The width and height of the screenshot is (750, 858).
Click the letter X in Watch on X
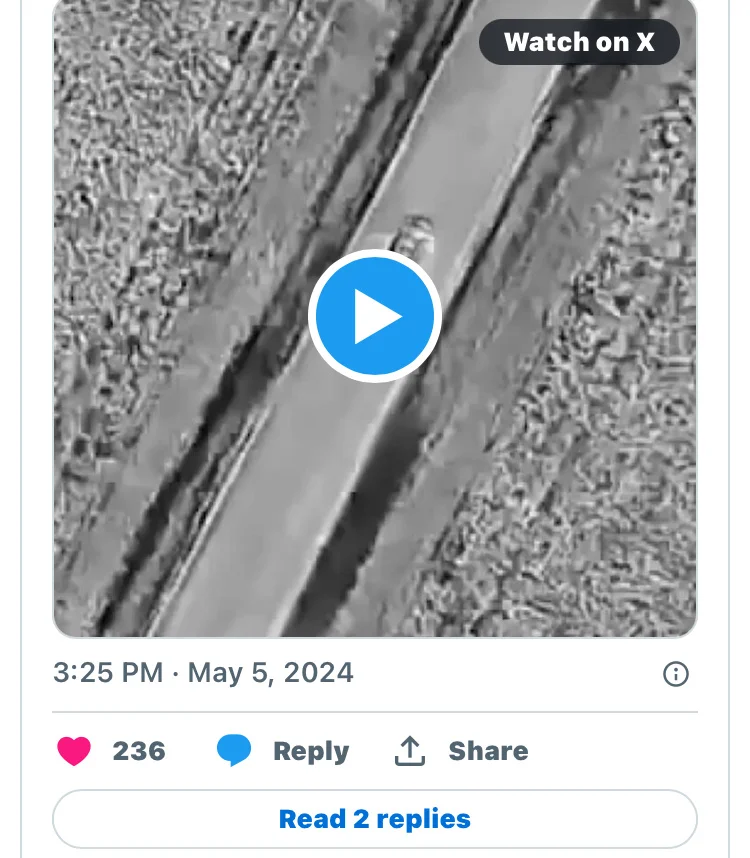click(x=645, y=42)
